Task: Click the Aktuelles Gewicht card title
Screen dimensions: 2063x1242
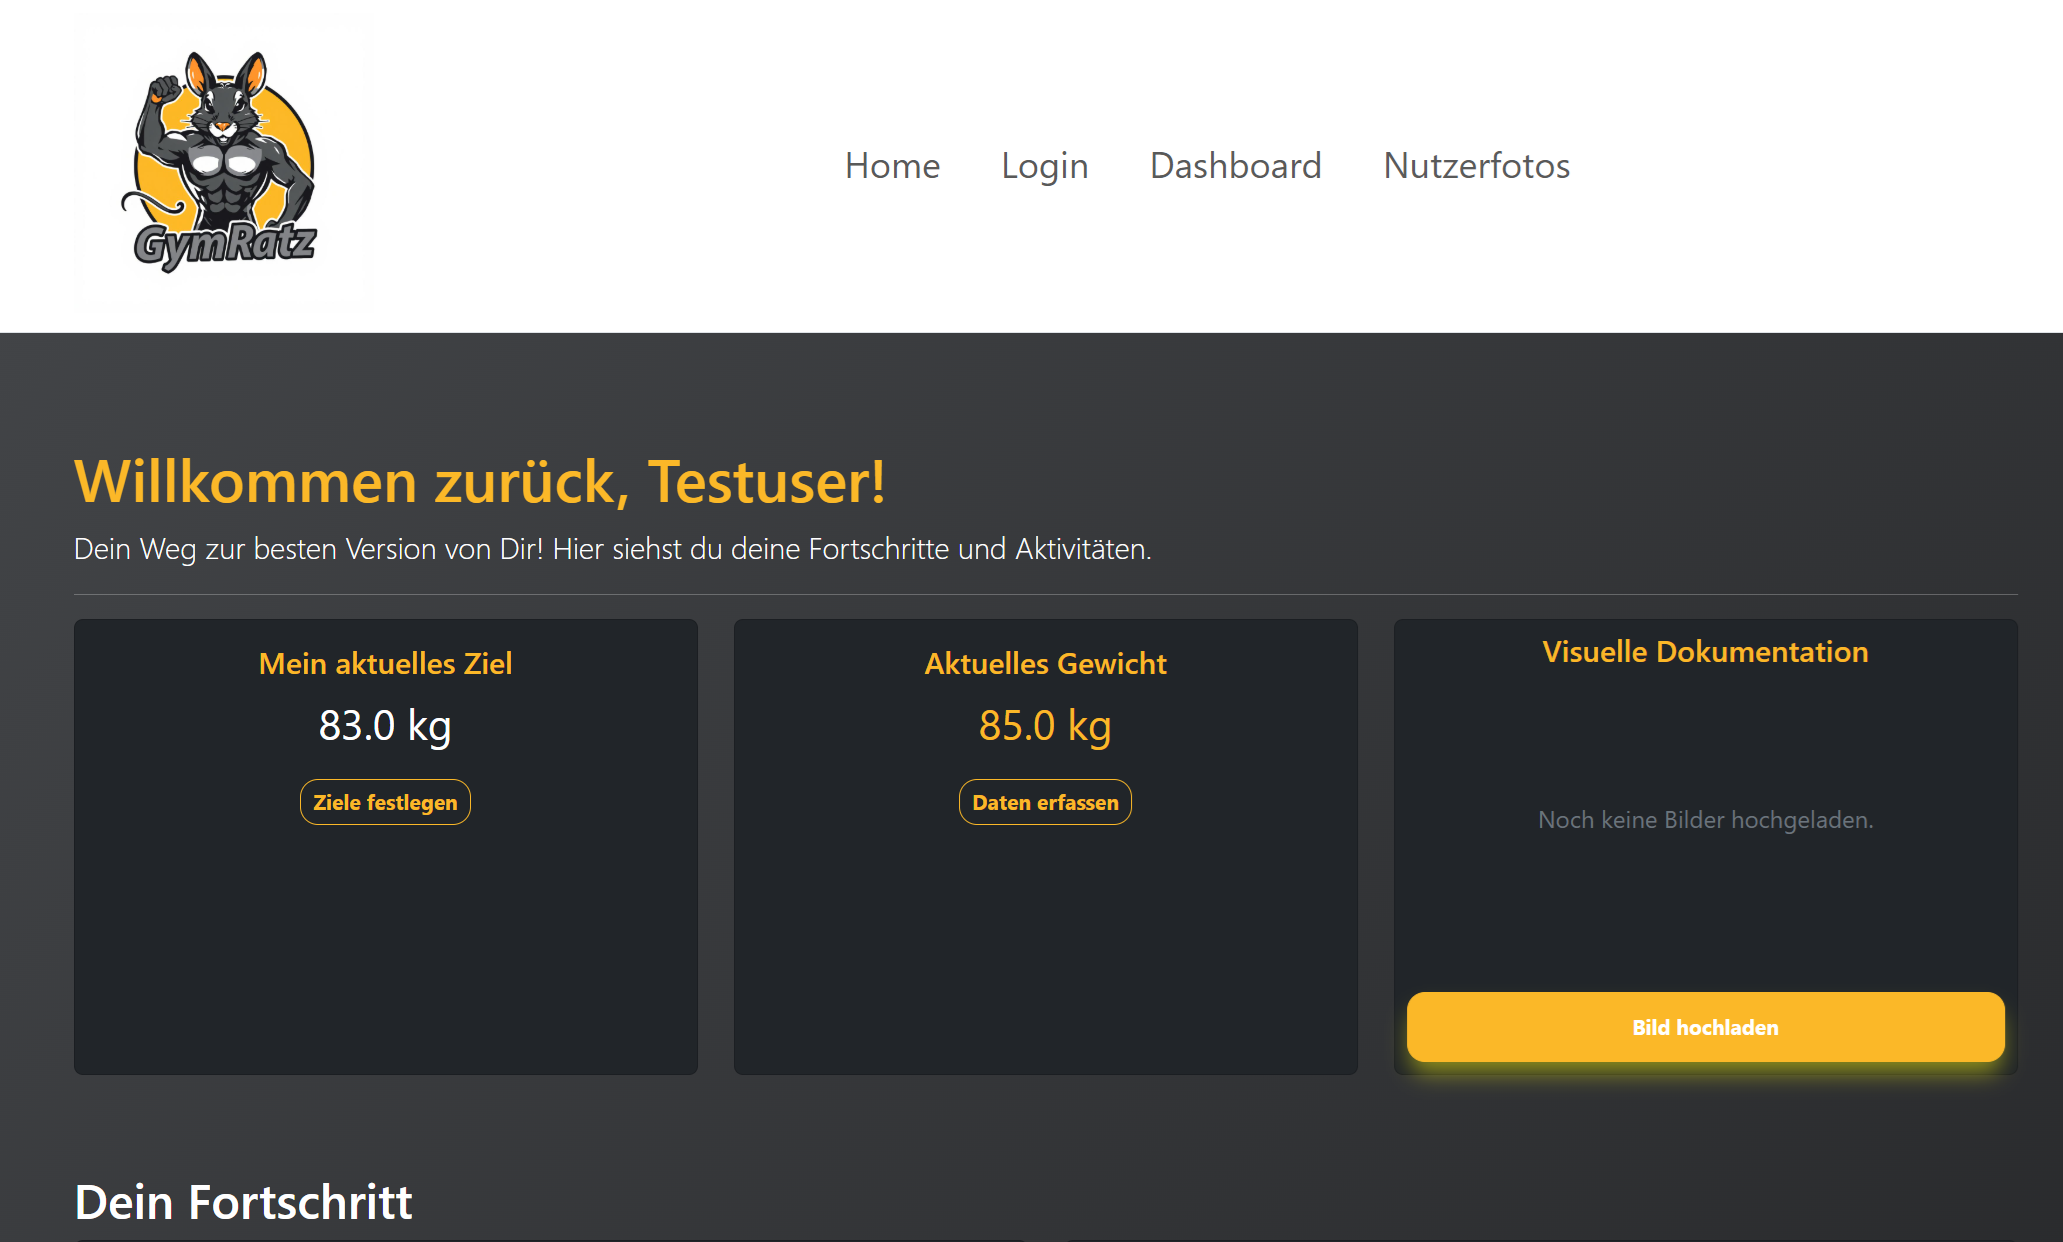Action: point(1045,664)
